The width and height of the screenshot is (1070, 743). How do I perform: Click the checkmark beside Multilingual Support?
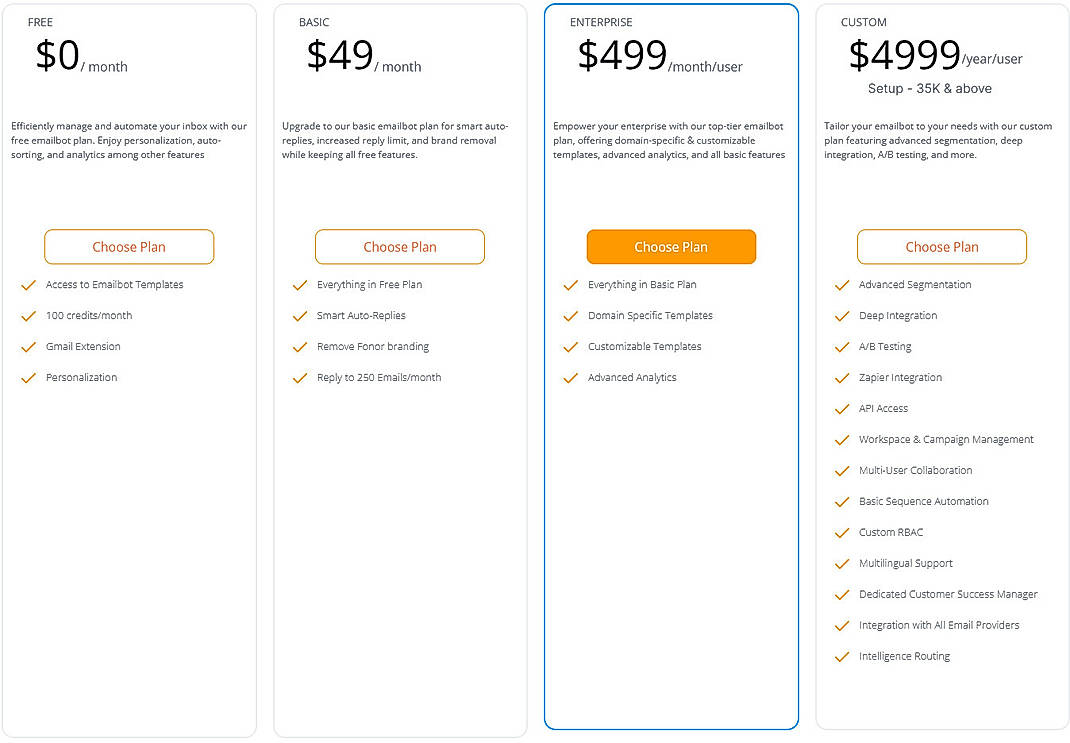point(841,564)
